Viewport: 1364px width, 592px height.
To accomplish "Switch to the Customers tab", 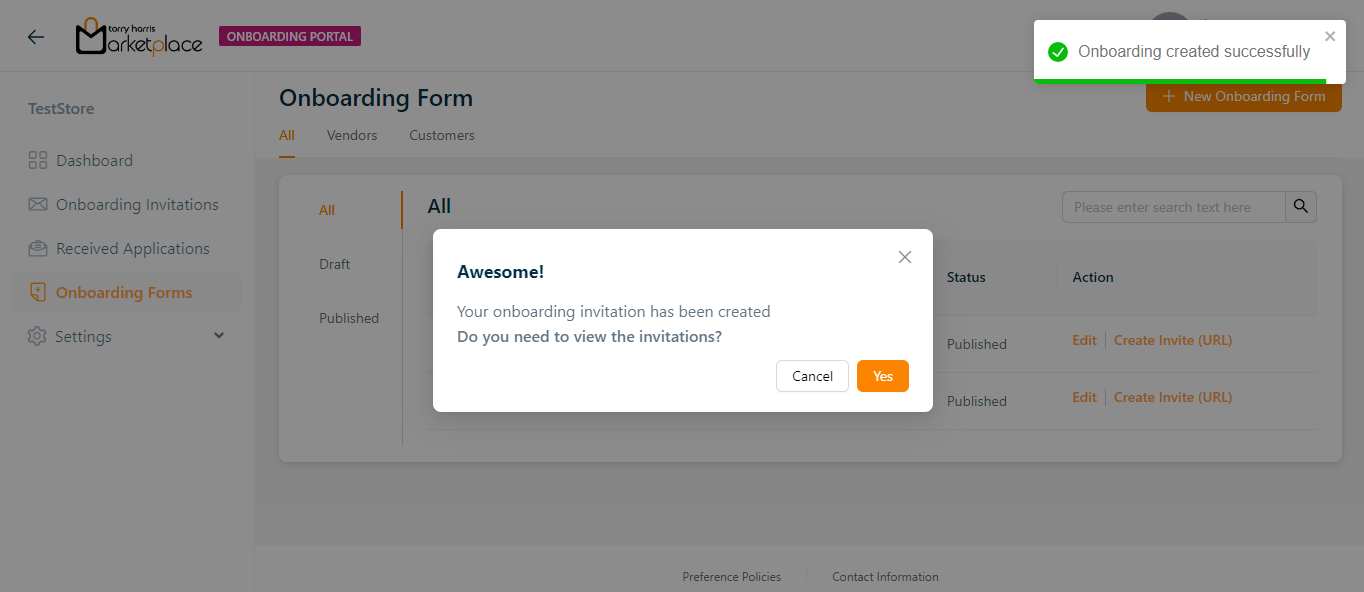I will click(x=442, y=135).
